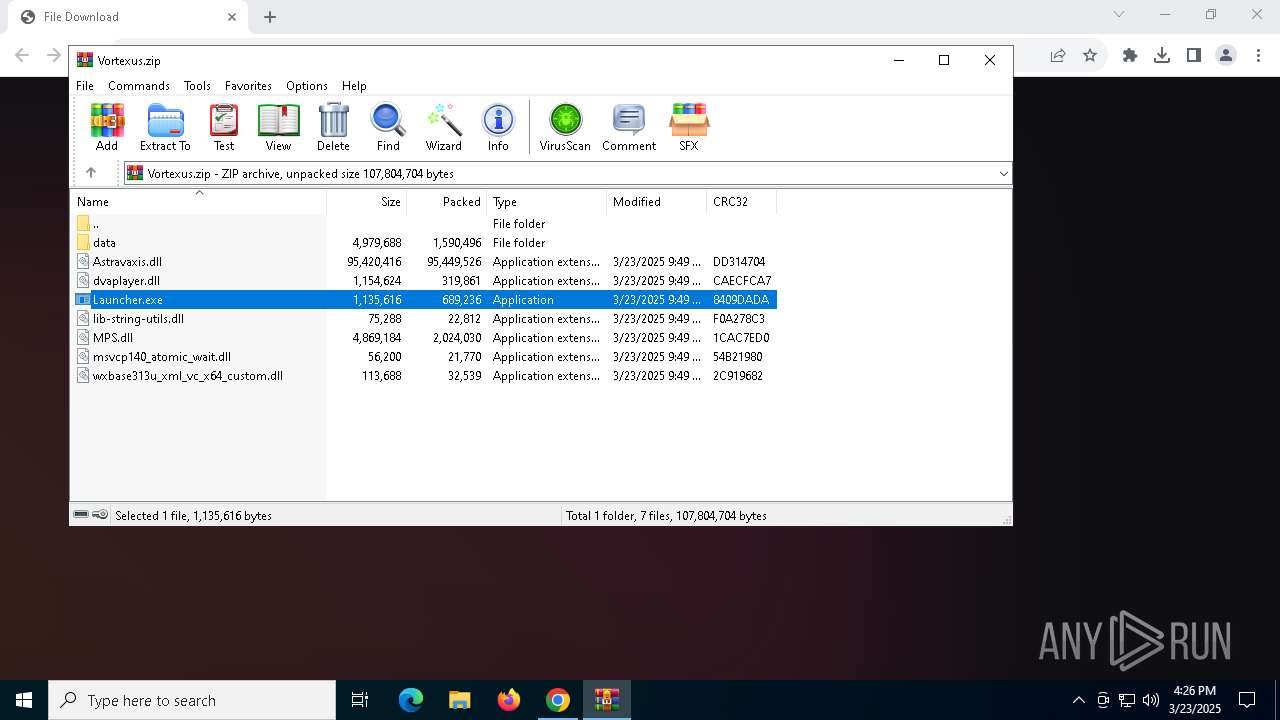
Task: Click the WinRAR title bar icon
Action: [85, 60]
